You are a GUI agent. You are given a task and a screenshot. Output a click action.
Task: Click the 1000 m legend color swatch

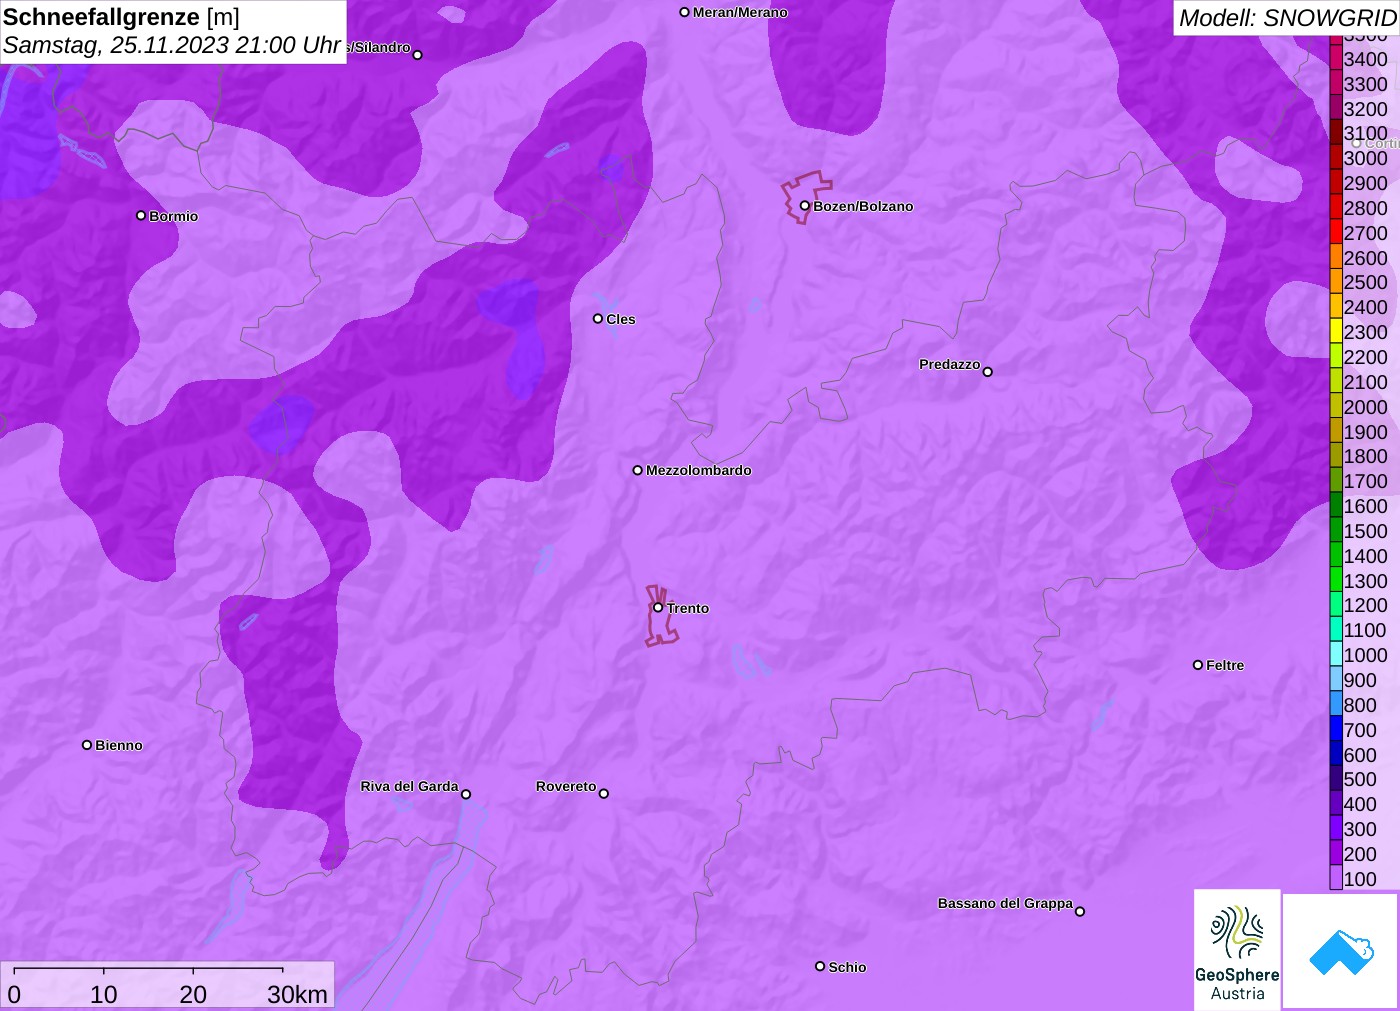tap(1336, 655)
